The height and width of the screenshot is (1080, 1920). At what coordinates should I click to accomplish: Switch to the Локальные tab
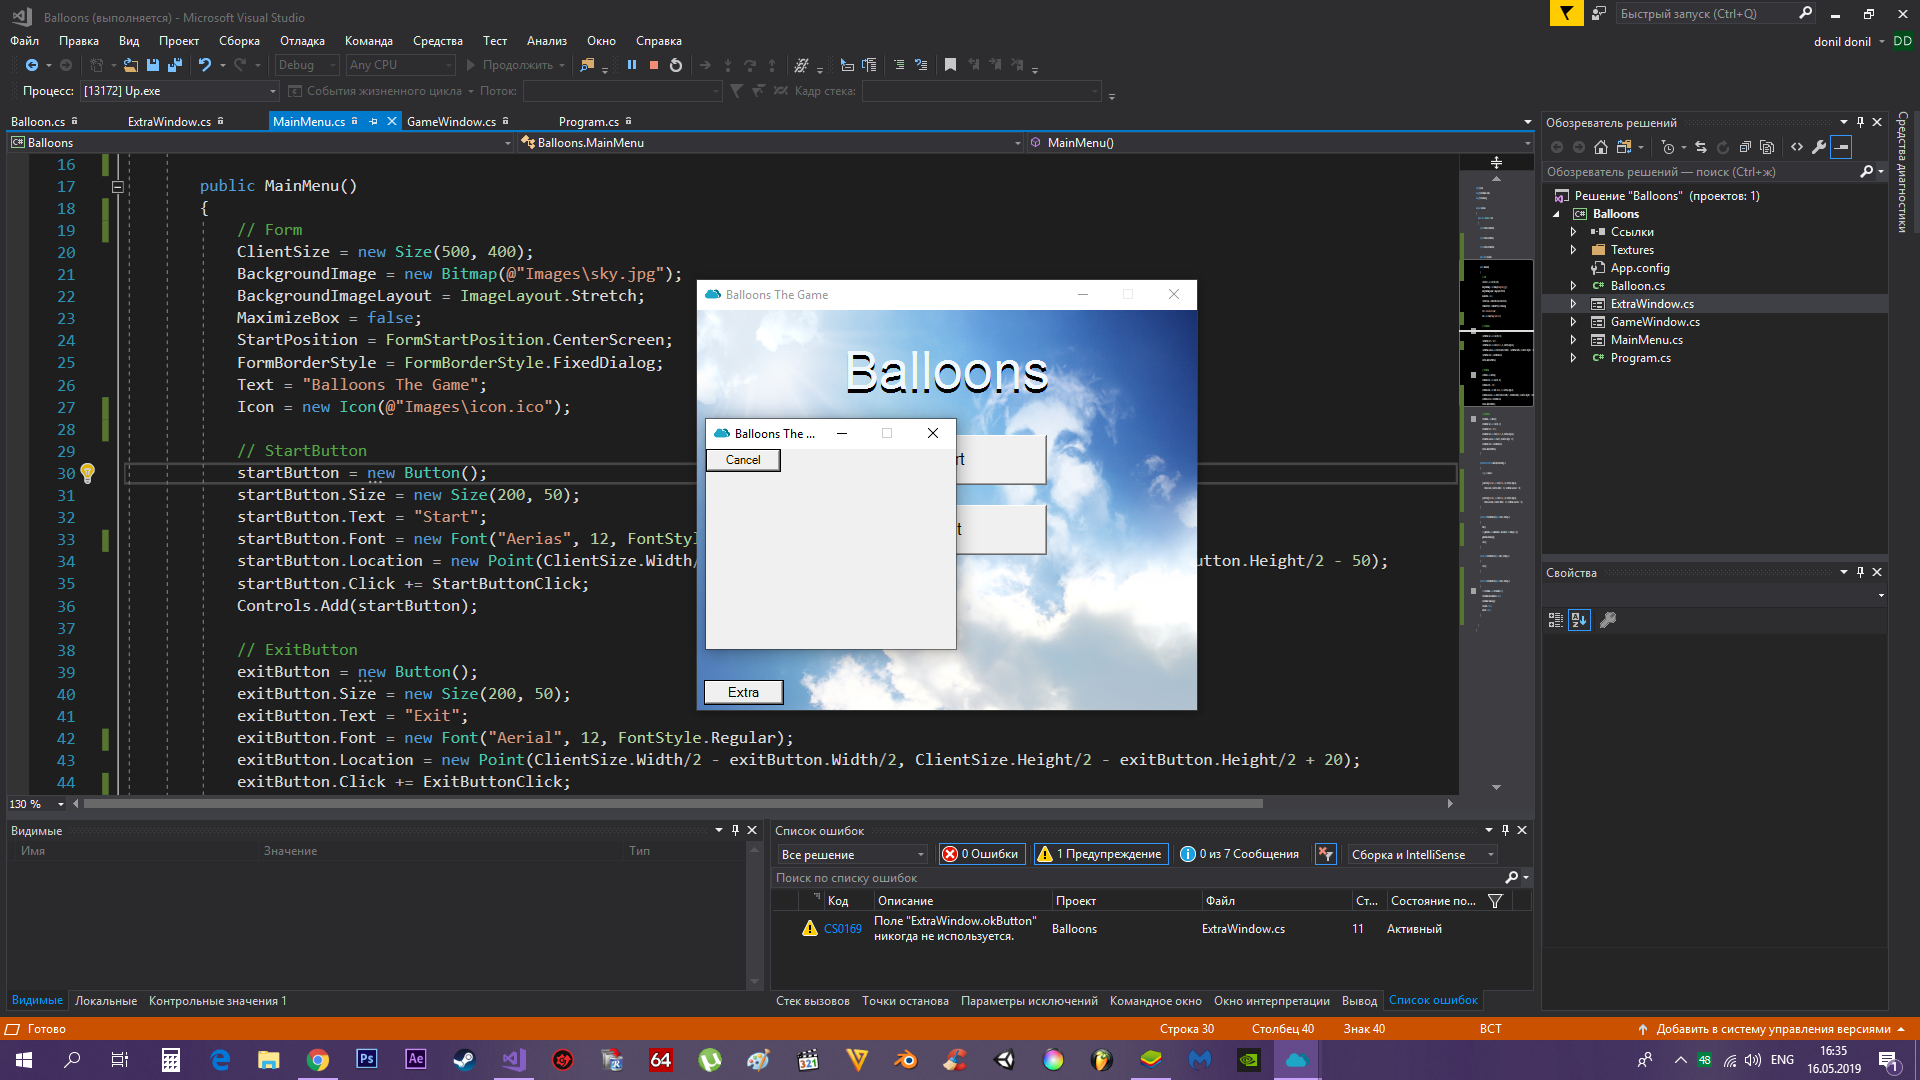pos(106,1001)
